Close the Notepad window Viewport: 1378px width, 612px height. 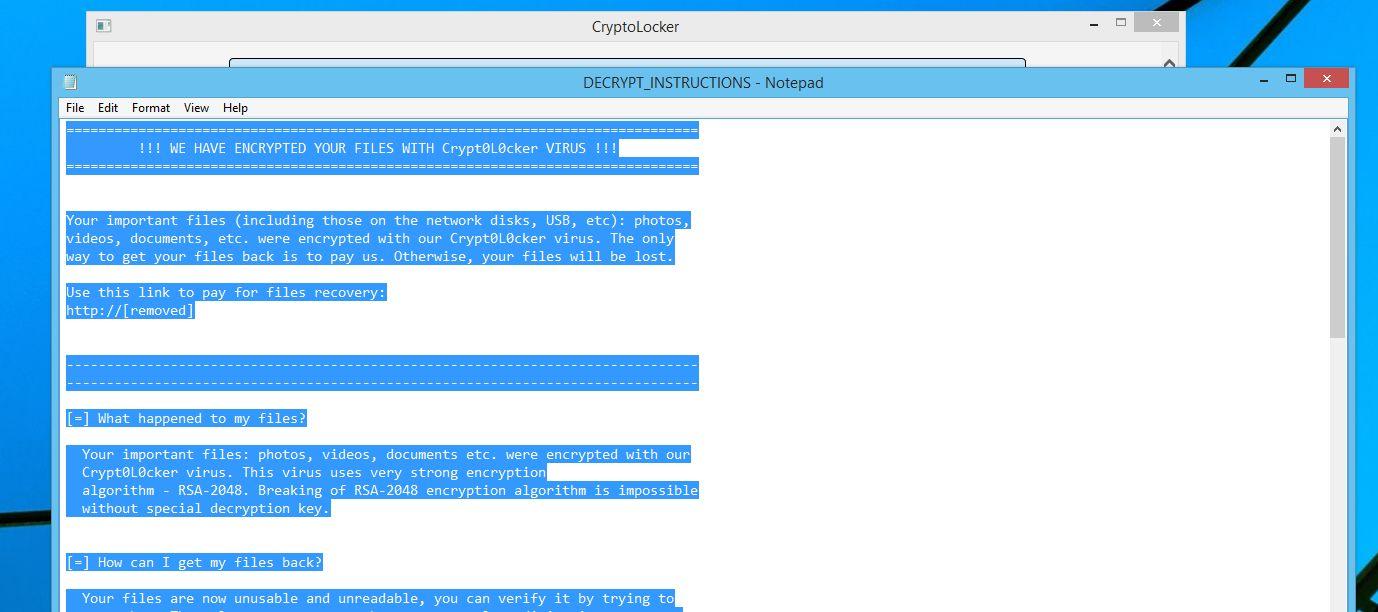(1327, 79)
